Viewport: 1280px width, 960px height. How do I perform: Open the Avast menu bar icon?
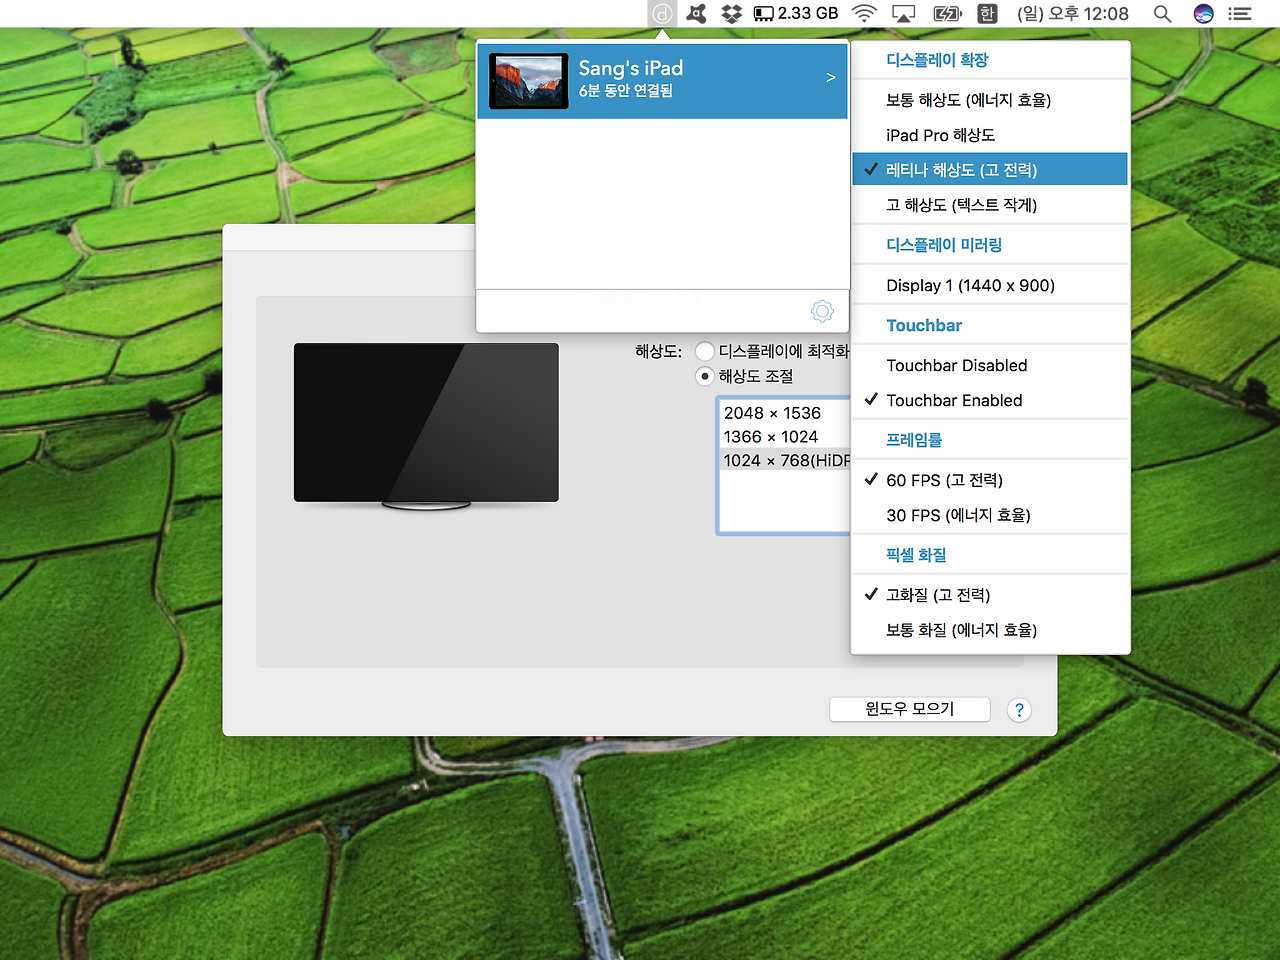[x=697, y=14]
